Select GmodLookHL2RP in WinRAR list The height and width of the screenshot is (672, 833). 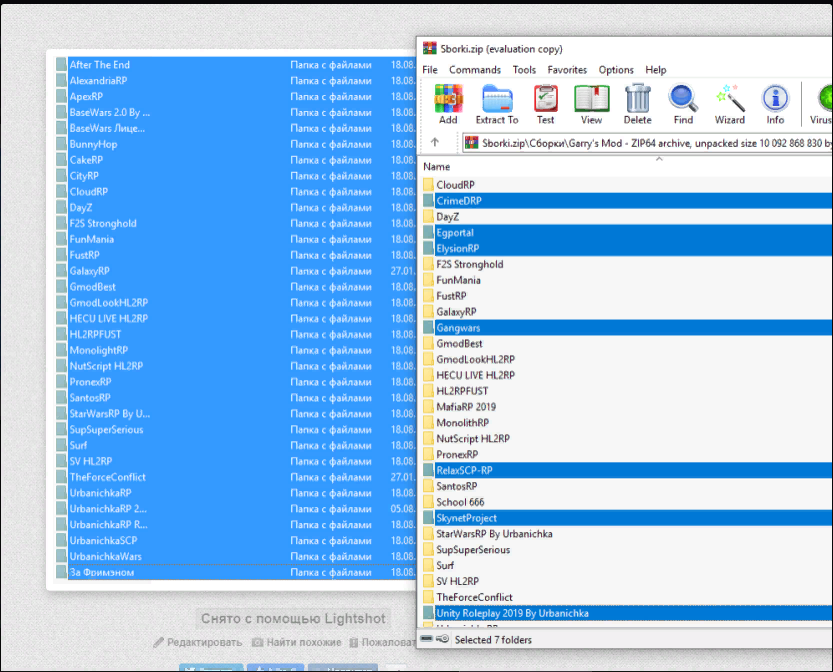(x=627, y=359)
